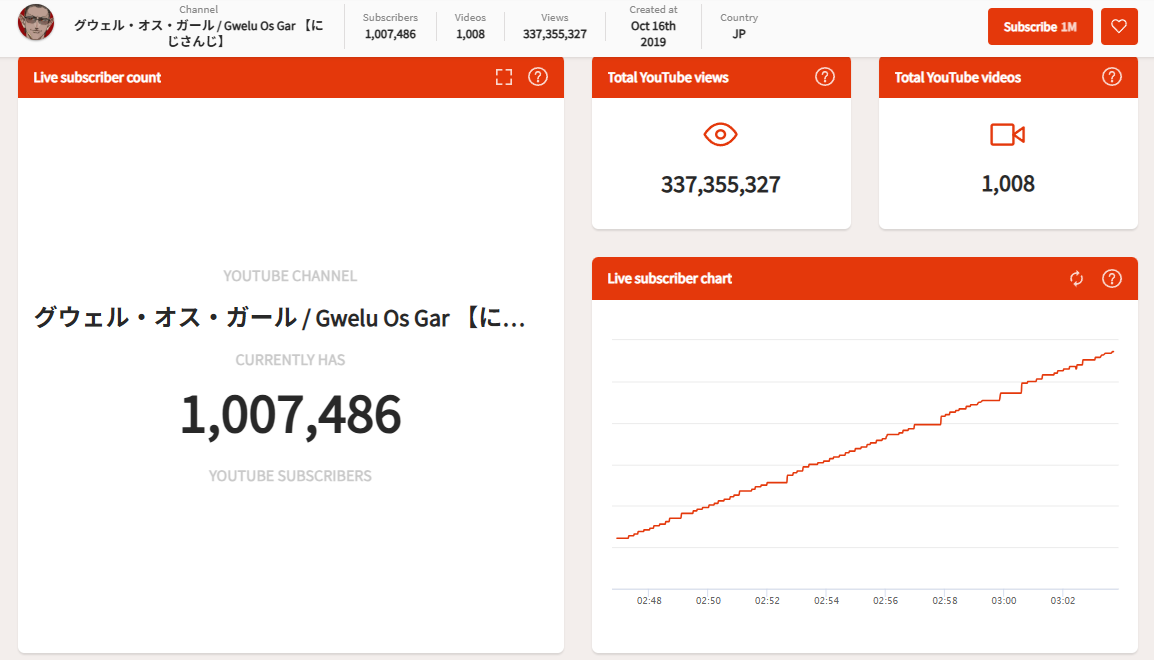Viewport: 1154px width, 660px height.
Task: Click the large 1,007,486 subscriber number
Action: [x=290, y=415]
